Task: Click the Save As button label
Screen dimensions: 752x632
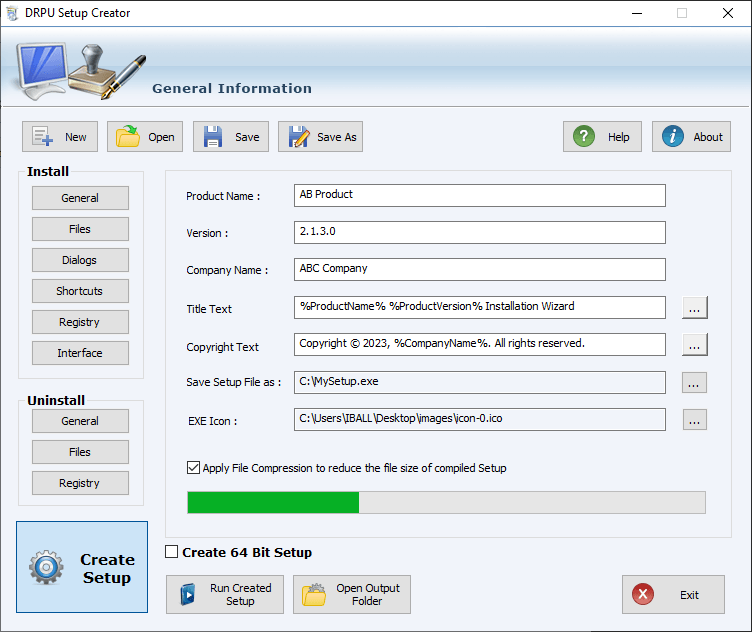Action: tap(337, 137)
